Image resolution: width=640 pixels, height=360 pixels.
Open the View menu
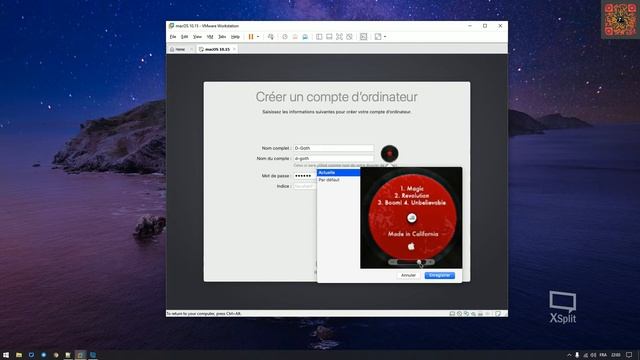coord(197,37)
